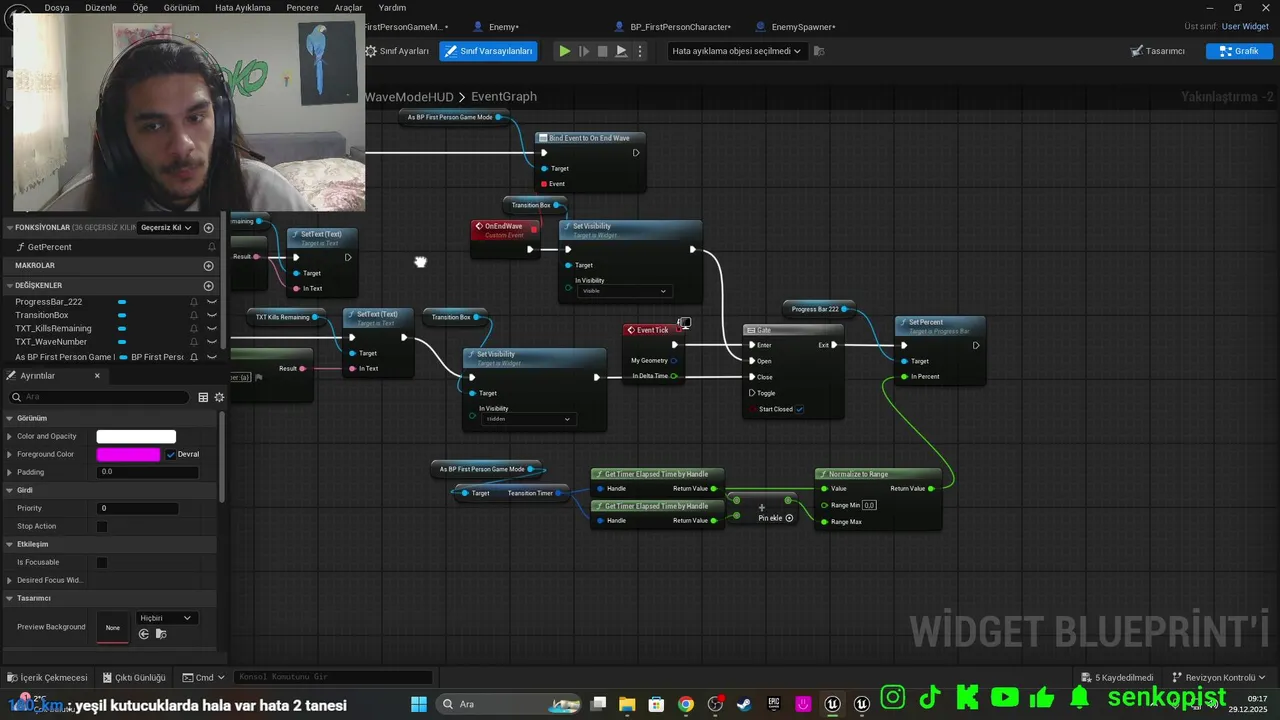Switch to the EnemySpawner tab
Screen dimensions: 1280x720
click(802, 27)
